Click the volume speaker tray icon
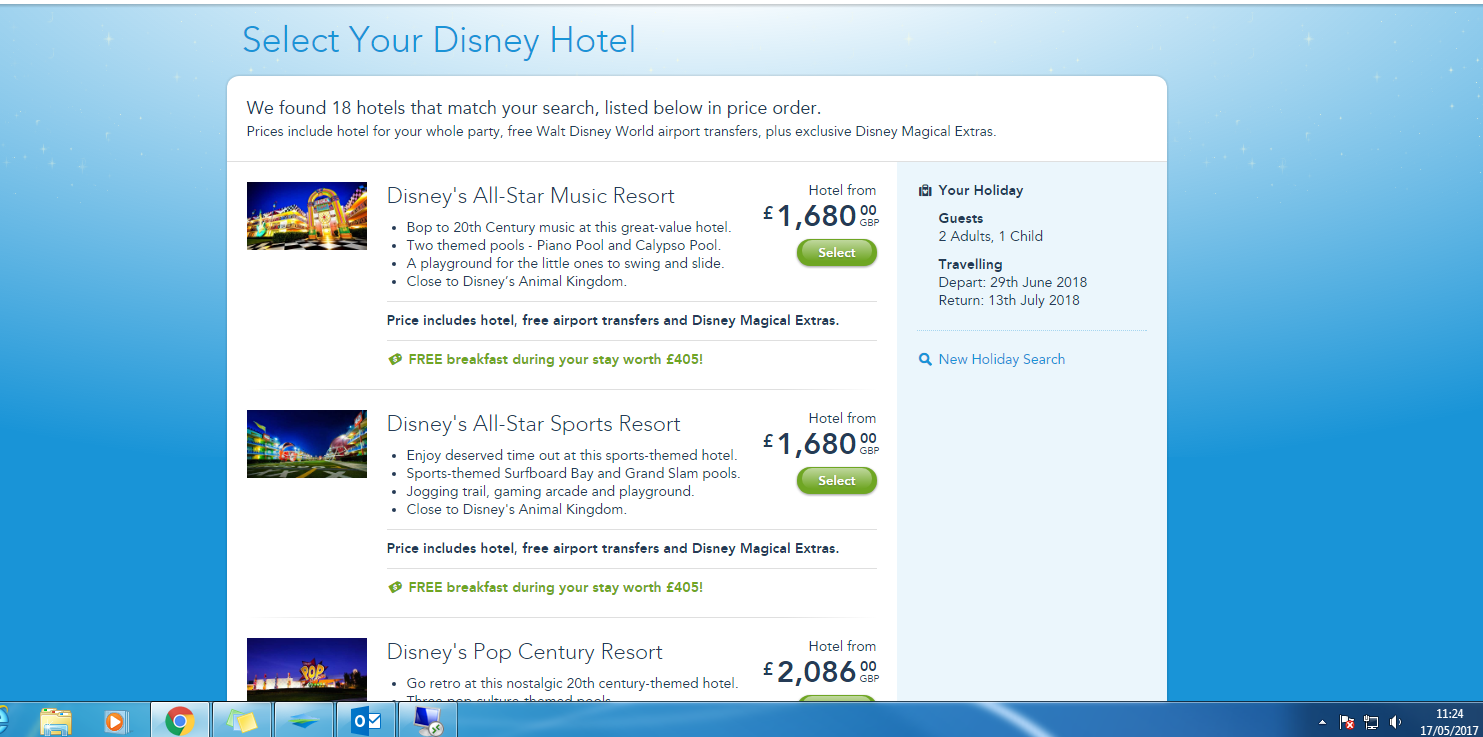Image resolution: width=1483 pixels, height=737 pixels. (x=1395, y=722)
